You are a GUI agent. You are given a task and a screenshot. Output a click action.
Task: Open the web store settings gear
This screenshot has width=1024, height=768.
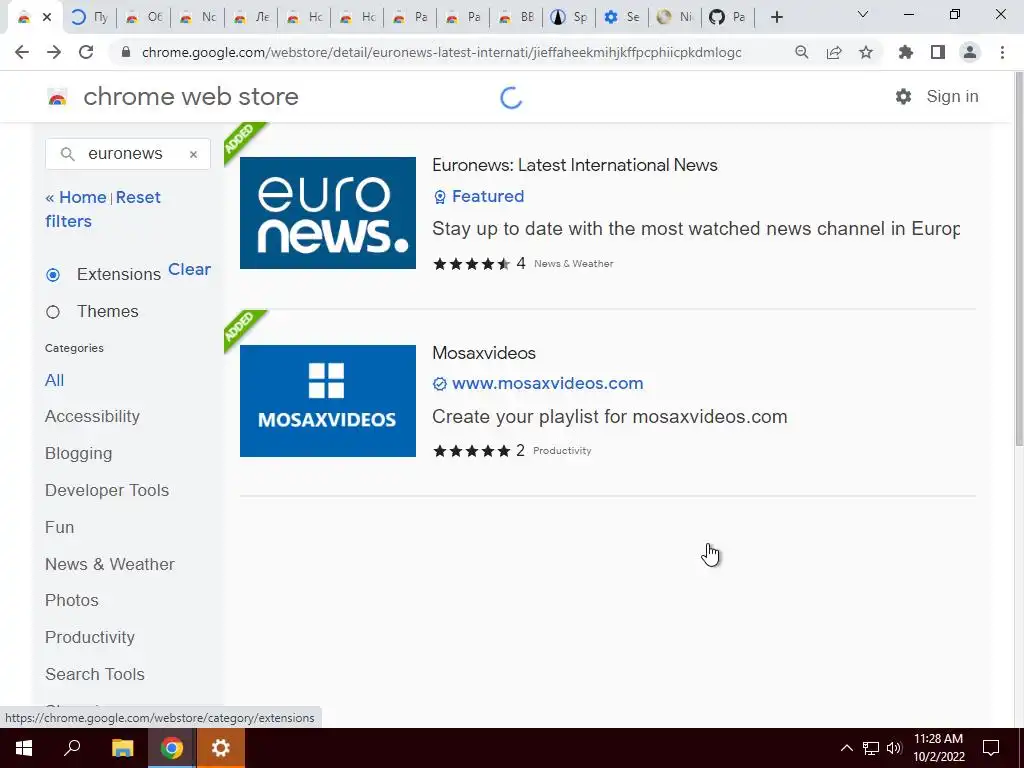(903, 97)
